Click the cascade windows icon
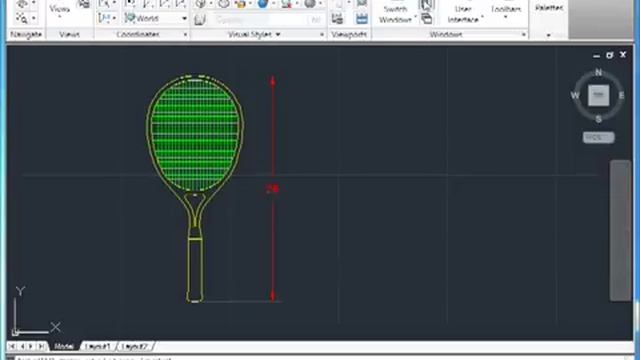 click(x=427, y=18)
